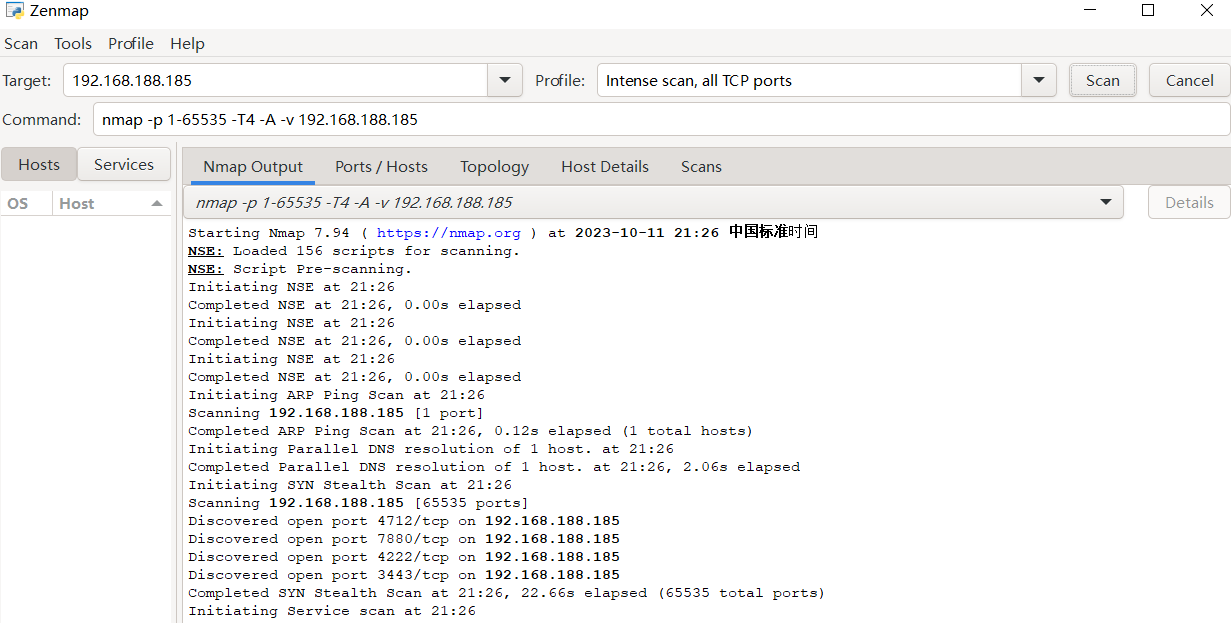Open the Scan menu
The height and width of the screenshot is (623, 1231).
coord(21,43)
